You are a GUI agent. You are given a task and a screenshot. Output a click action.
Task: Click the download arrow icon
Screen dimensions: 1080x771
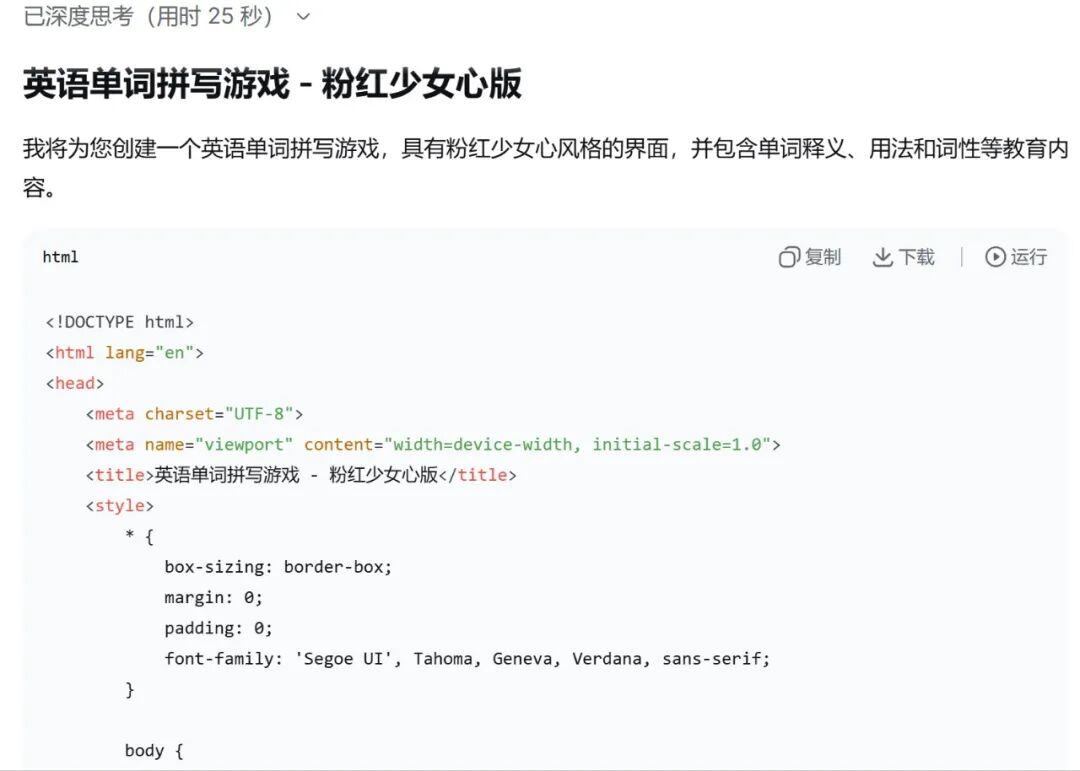(x=883, y=258)
